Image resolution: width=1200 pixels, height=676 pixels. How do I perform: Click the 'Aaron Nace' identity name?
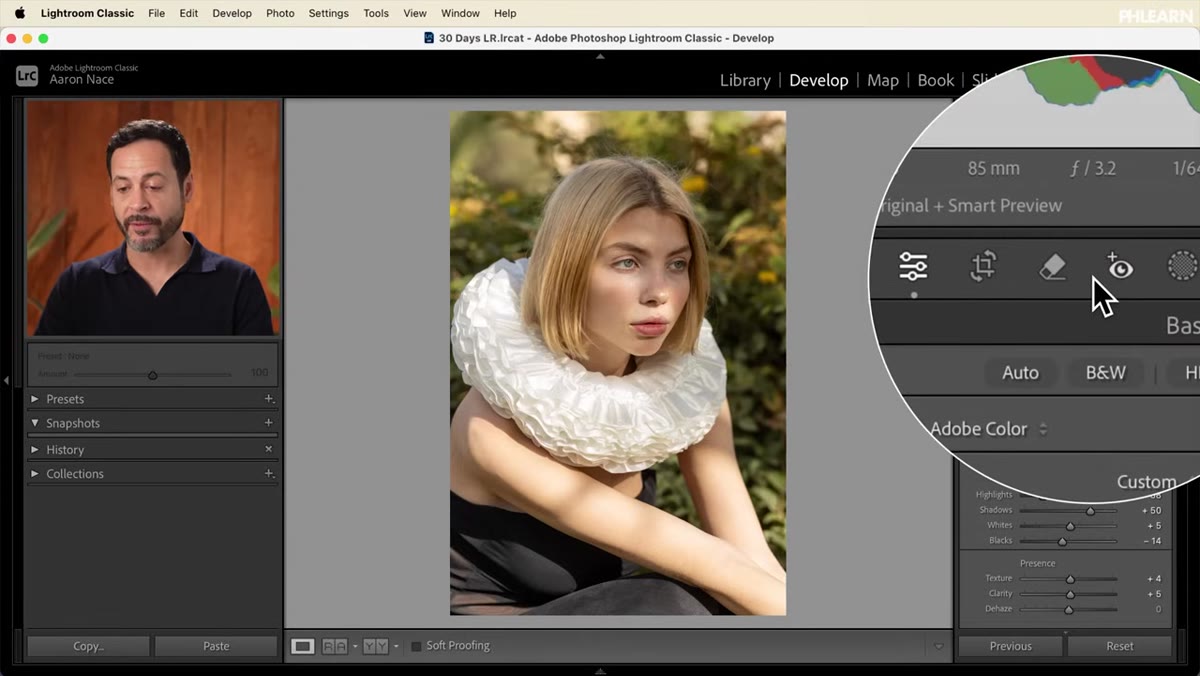point(82,80)
